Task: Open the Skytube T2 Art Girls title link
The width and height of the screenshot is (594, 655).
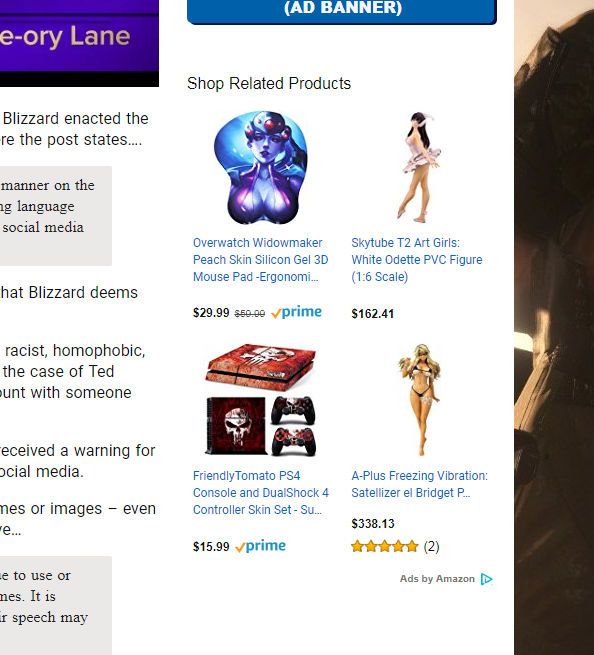Action: coord(416,260)
